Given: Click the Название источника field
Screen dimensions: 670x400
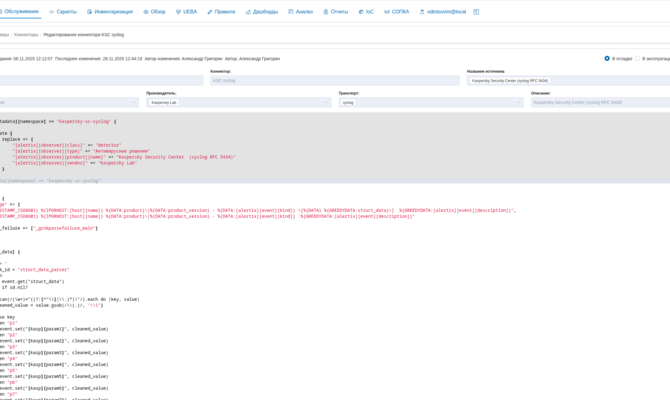Looking at the screenshot, I should (x=568, y=80).
